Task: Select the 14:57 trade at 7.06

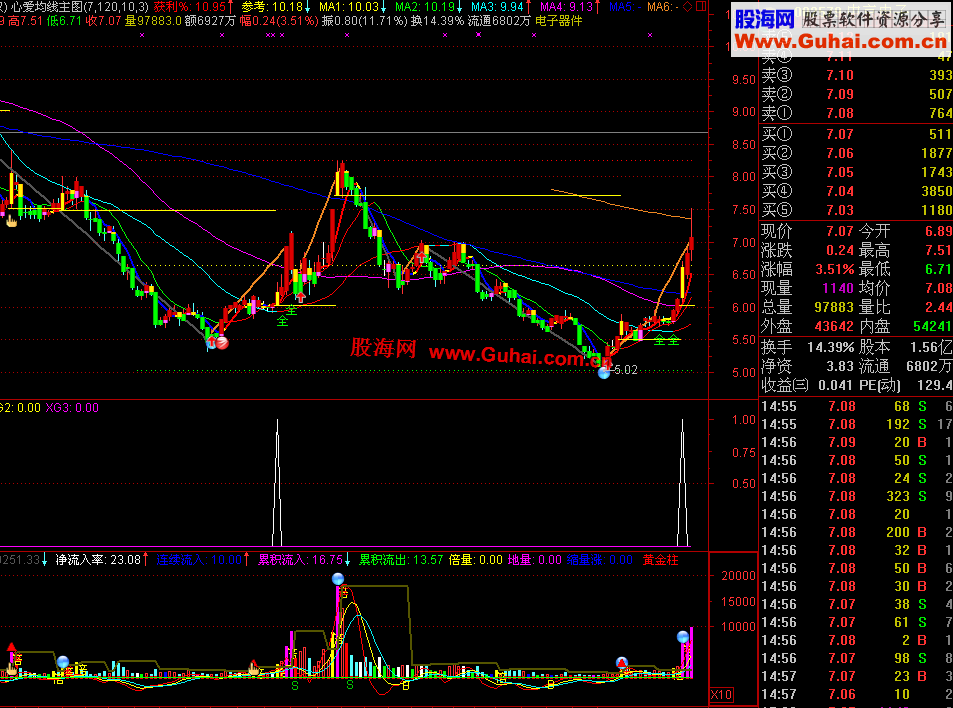Action: point(856,694)
